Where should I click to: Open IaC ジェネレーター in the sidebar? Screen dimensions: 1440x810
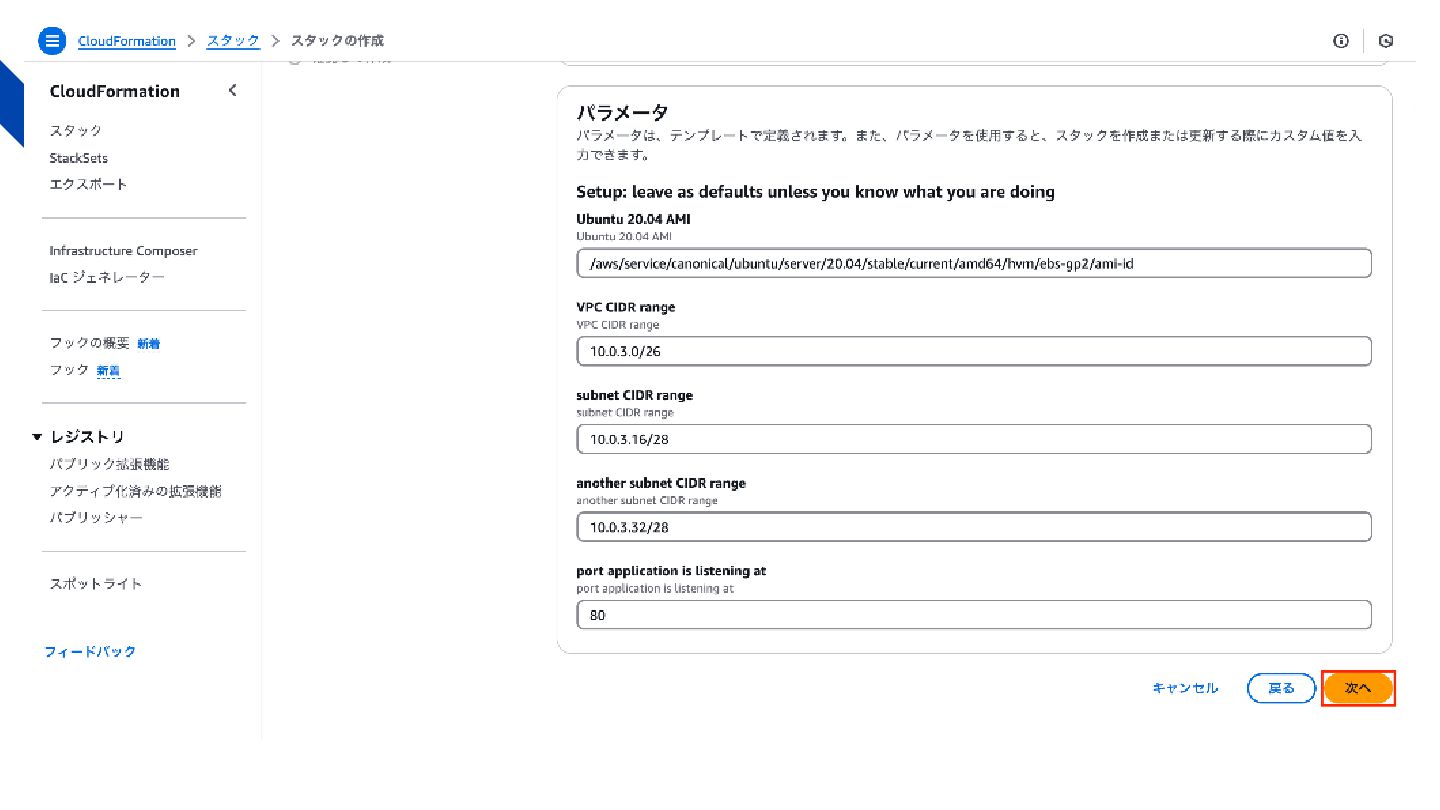(107, 277)
